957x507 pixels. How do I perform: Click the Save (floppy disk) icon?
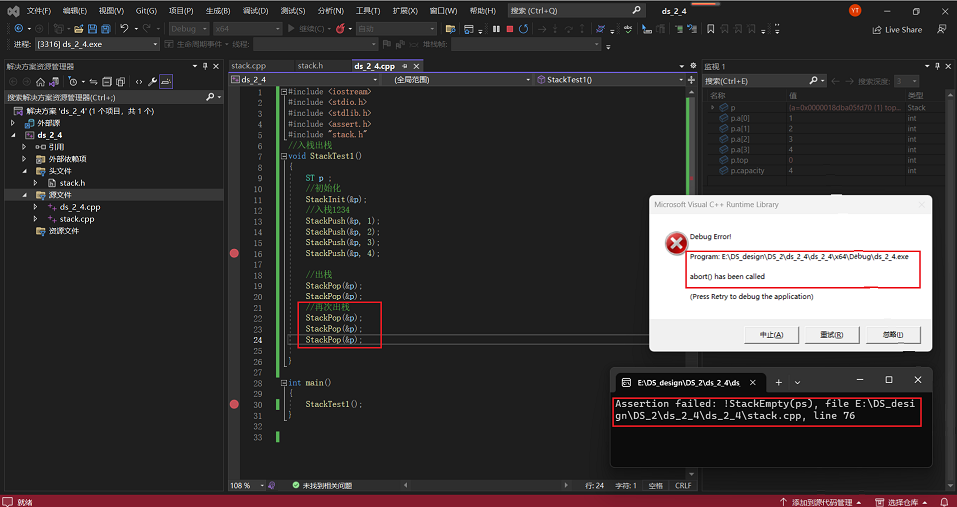tap(92, 29)
